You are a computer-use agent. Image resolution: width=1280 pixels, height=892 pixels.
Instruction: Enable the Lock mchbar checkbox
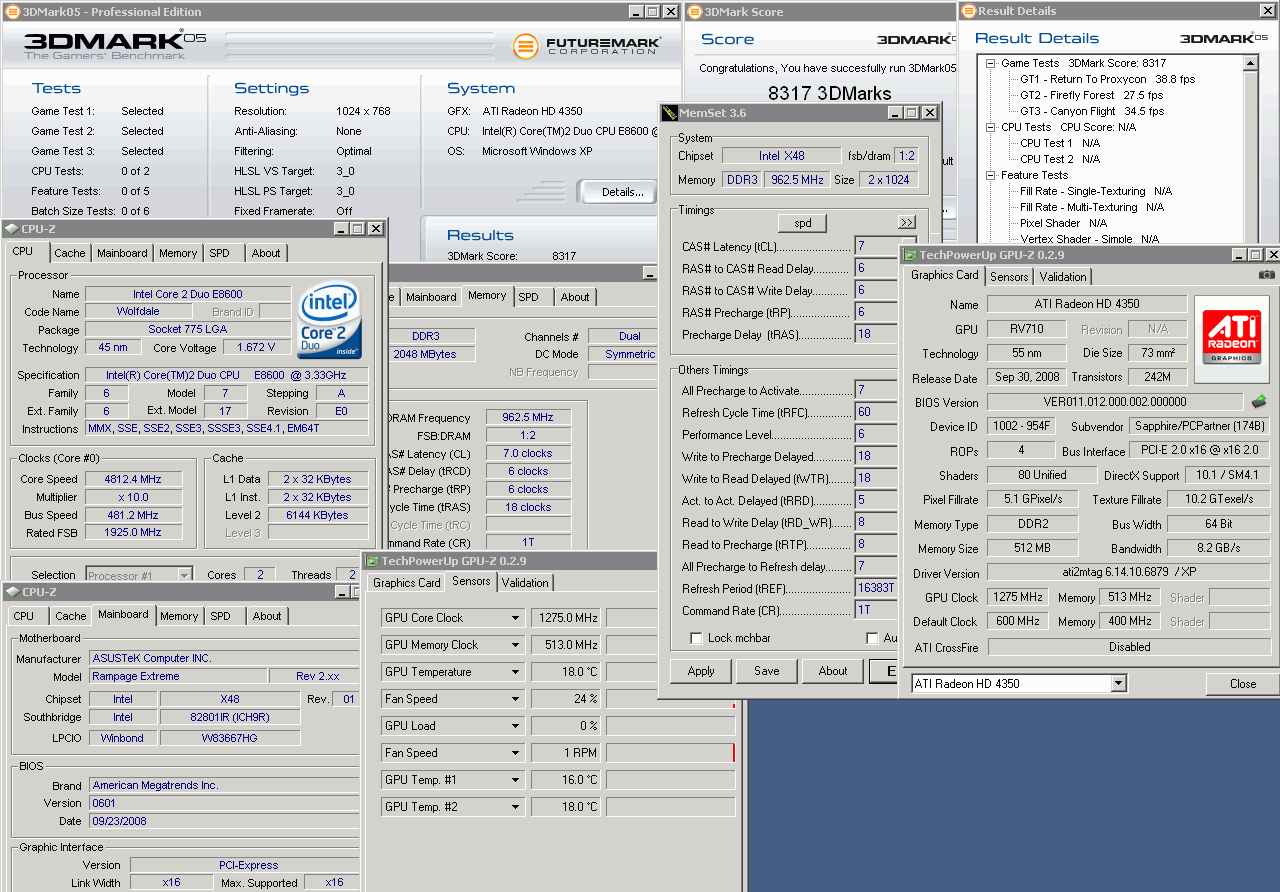(x=696, y=638)
